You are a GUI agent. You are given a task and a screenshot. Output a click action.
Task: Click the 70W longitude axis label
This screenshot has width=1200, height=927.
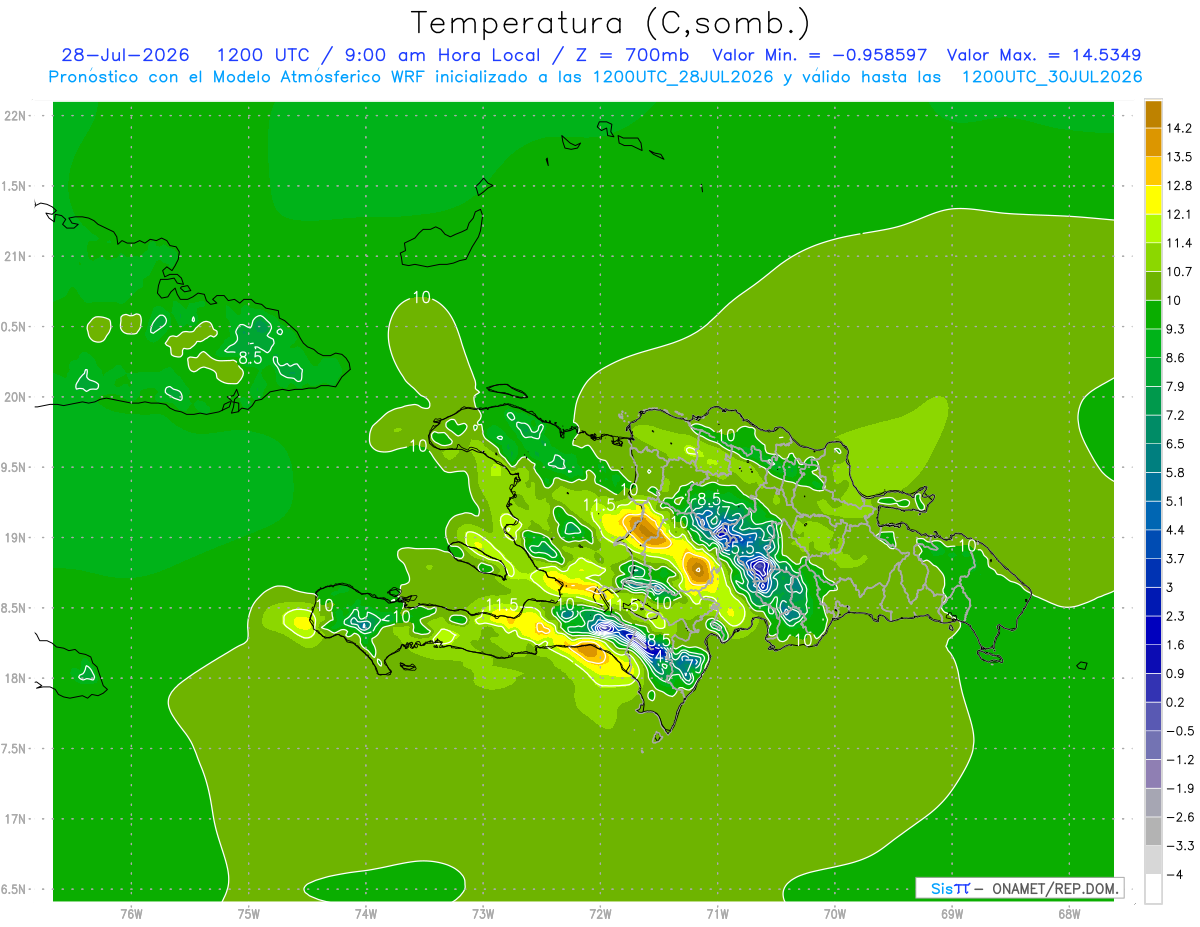[834, 913]
